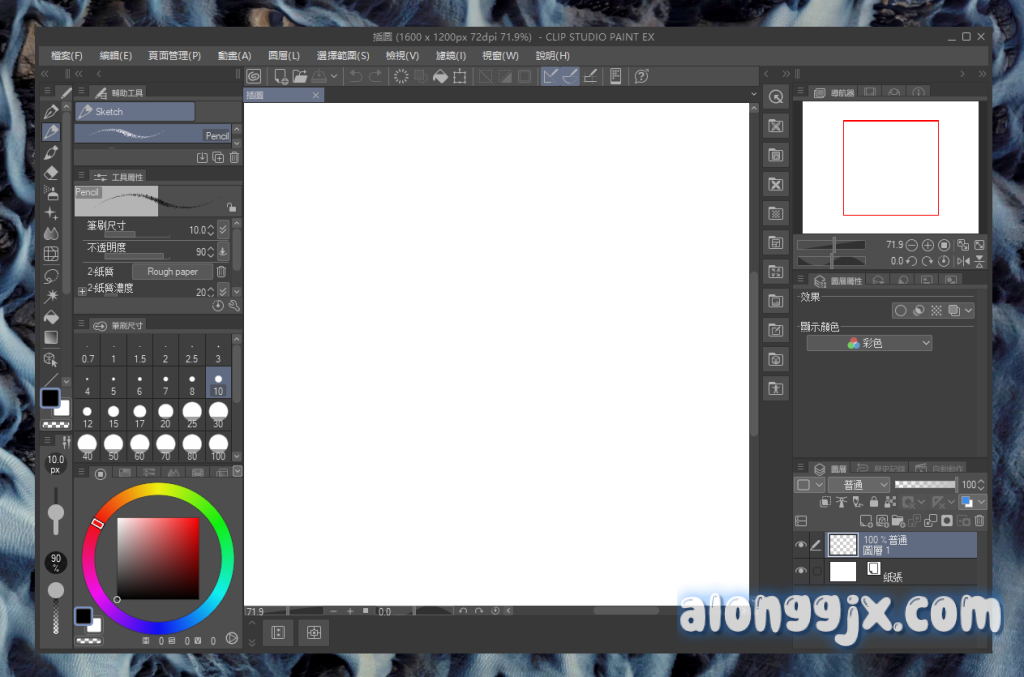Delete the selected layer with trash icon
The width and height of the screenshot is (1024, 677).
979,521
